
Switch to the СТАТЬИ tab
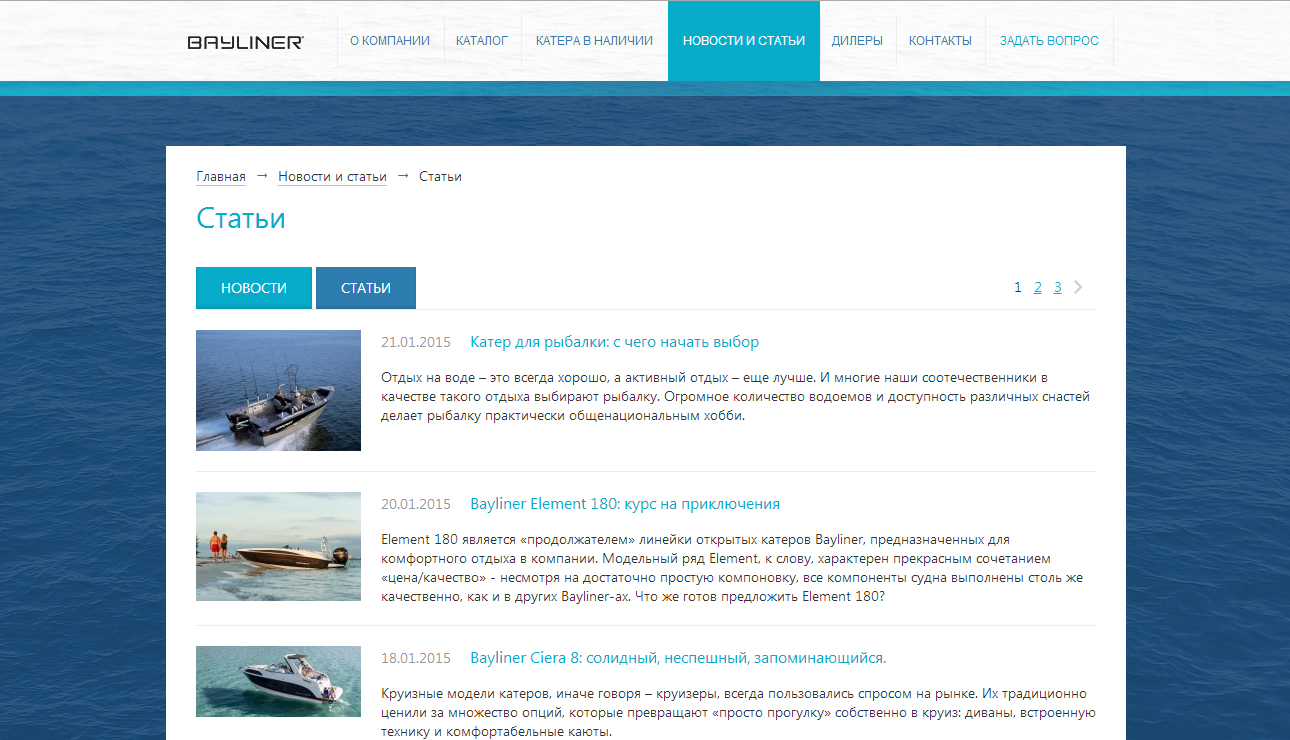point(366,288)
